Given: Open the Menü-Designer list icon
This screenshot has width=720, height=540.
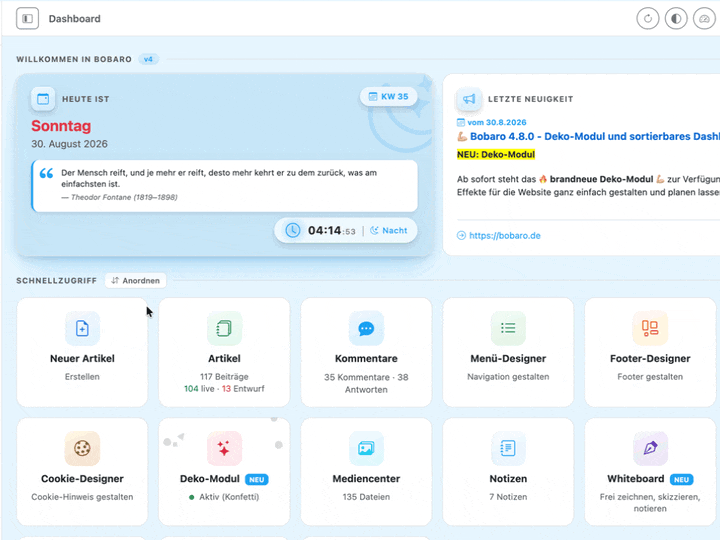Looking at the screenshot, I should click(508, 328).
